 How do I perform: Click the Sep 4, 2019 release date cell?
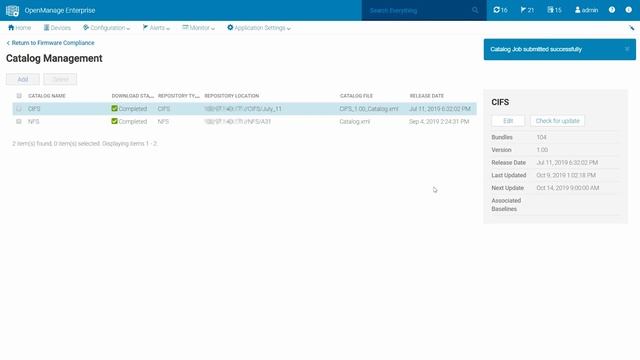439,122
